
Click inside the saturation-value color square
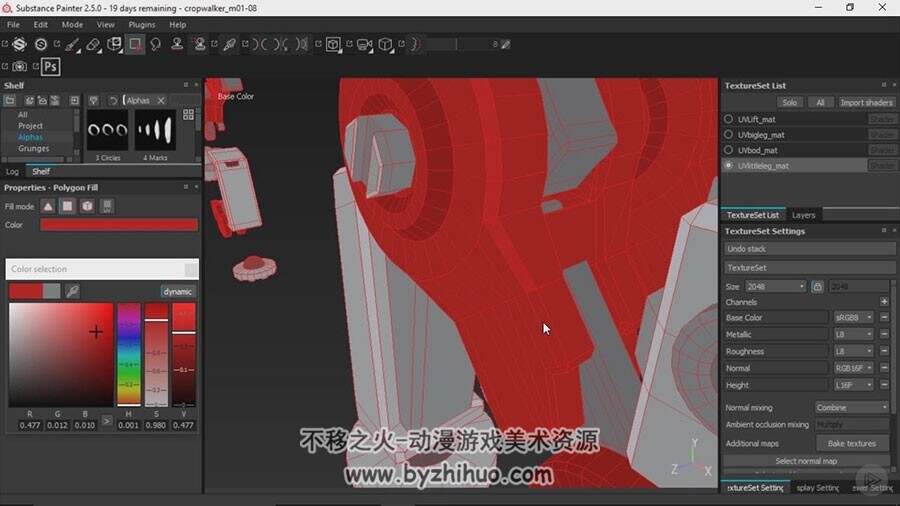pos(61,355)
